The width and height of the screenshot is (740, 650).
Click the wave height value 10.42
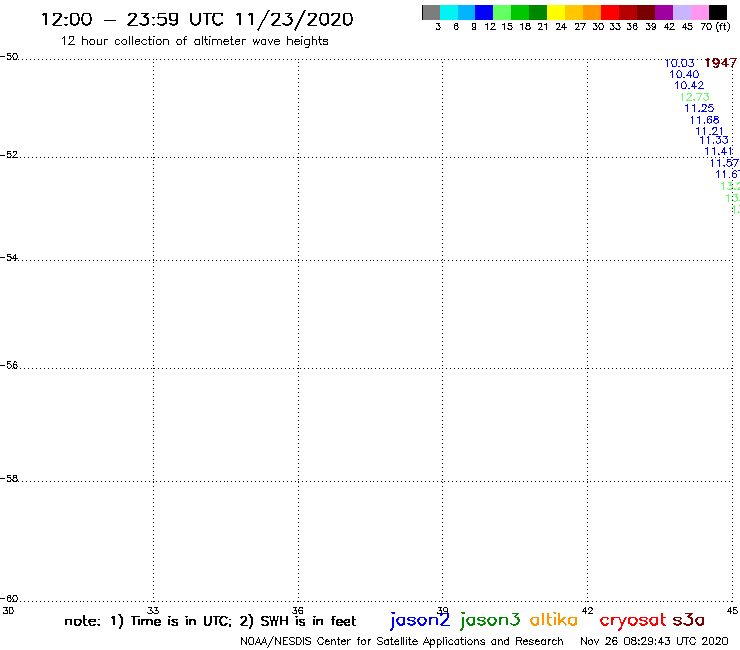click(689, 85)
